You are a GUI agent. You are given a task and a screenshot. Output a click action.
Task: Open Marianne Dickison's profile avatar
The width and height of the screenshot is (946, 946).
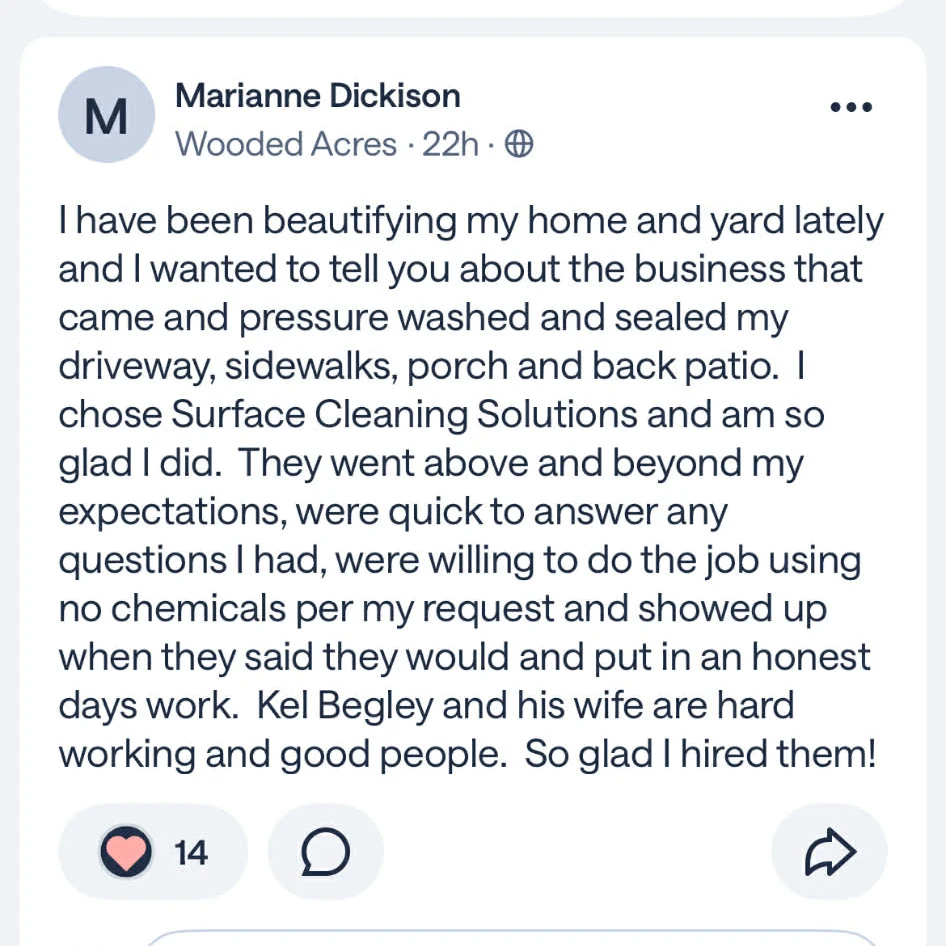pyautogui.click(x=106, y=115)
